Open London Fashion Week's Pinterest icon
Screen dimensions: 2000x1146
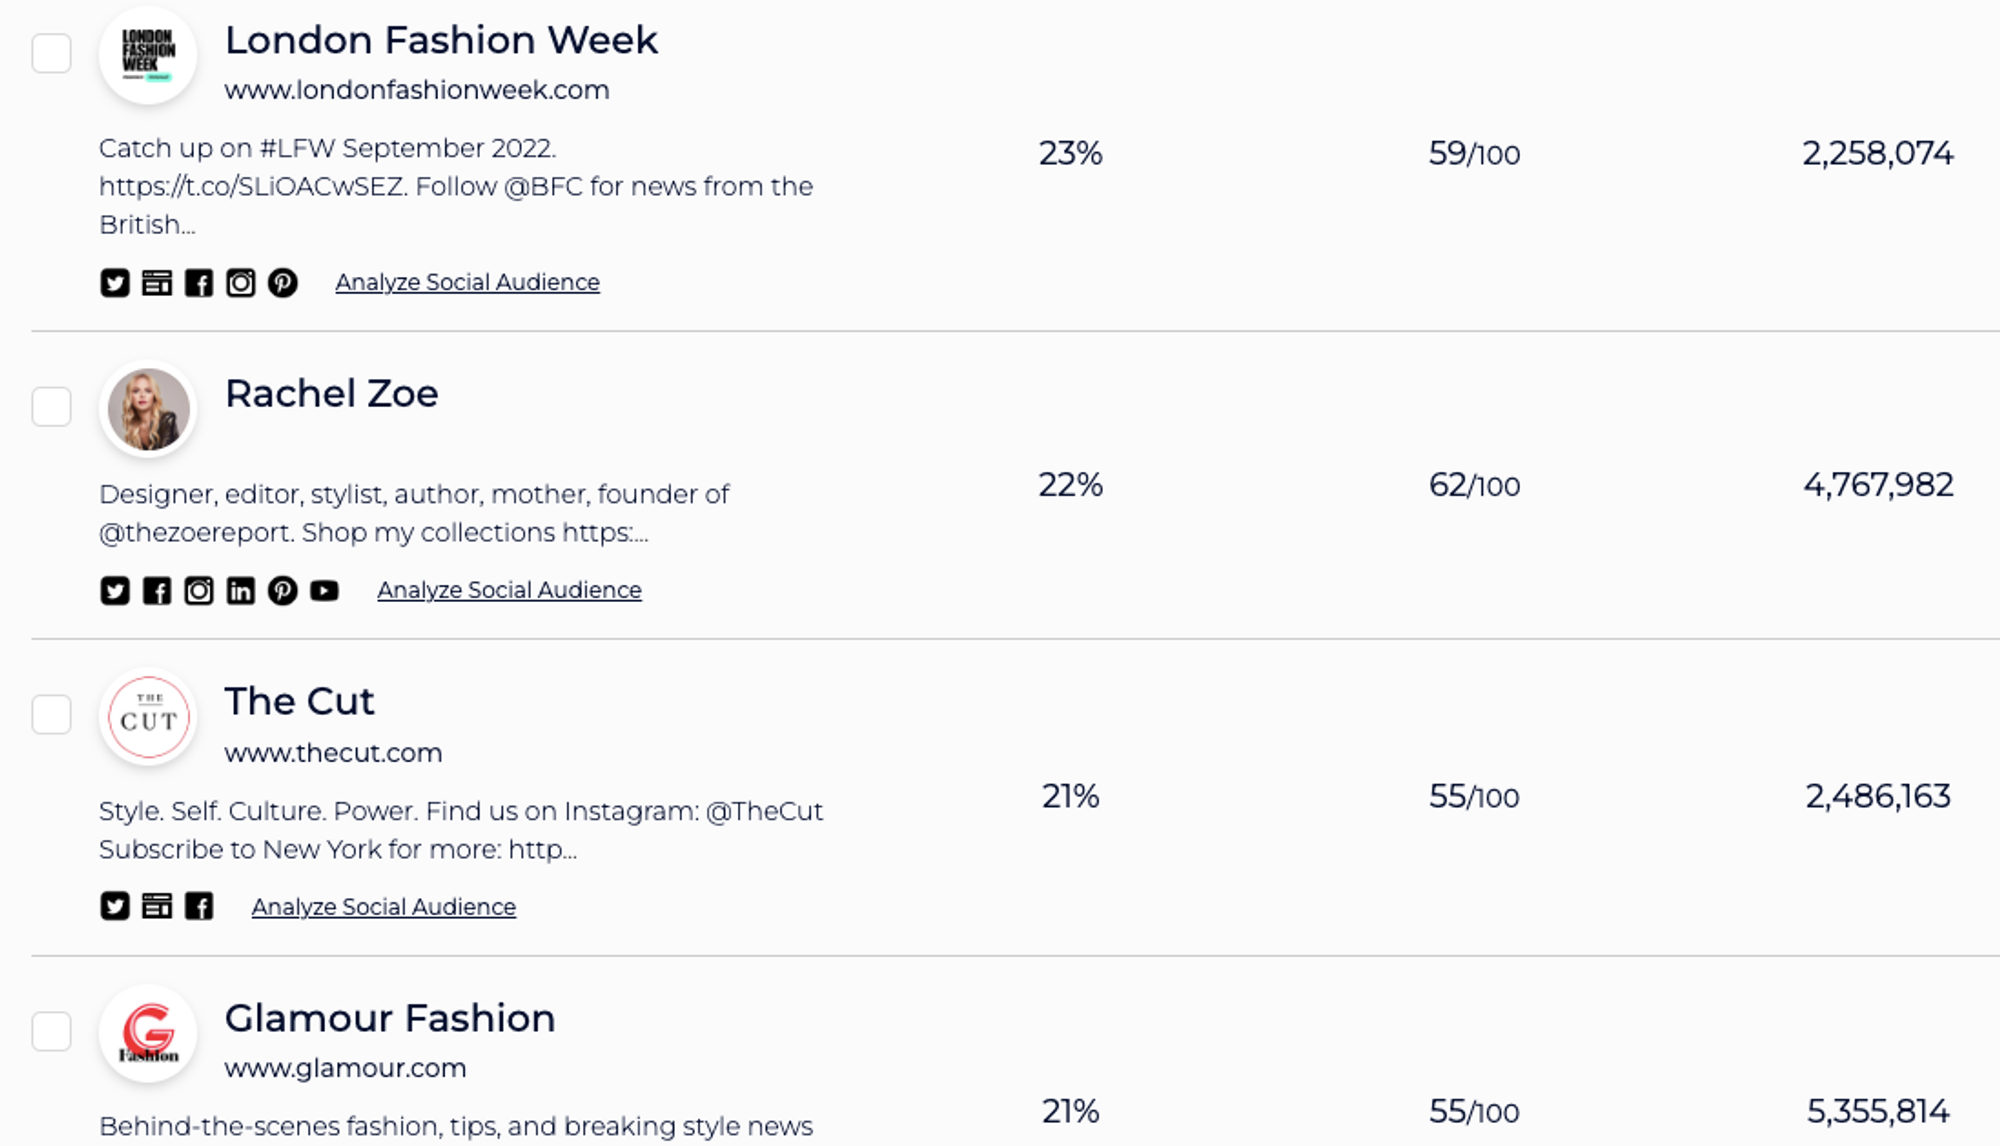click(x=282, y=283)
